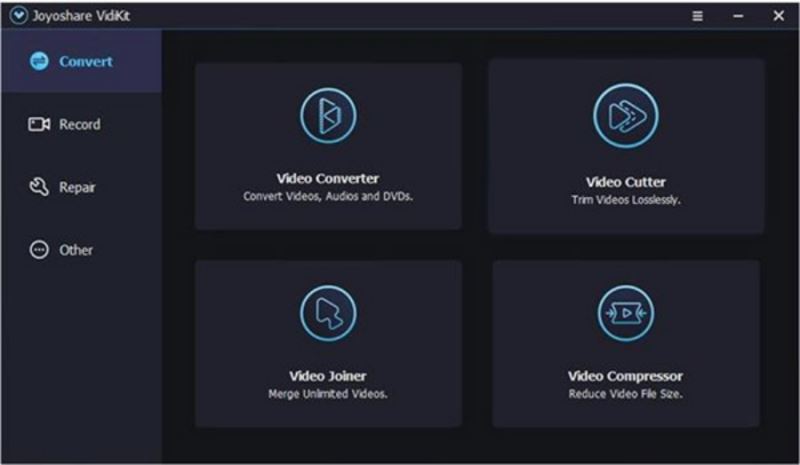The width and height of the screenshot is (800, 465).
Task: Launch Video Cutter via its round icon
Action: [x=626, y=116]
